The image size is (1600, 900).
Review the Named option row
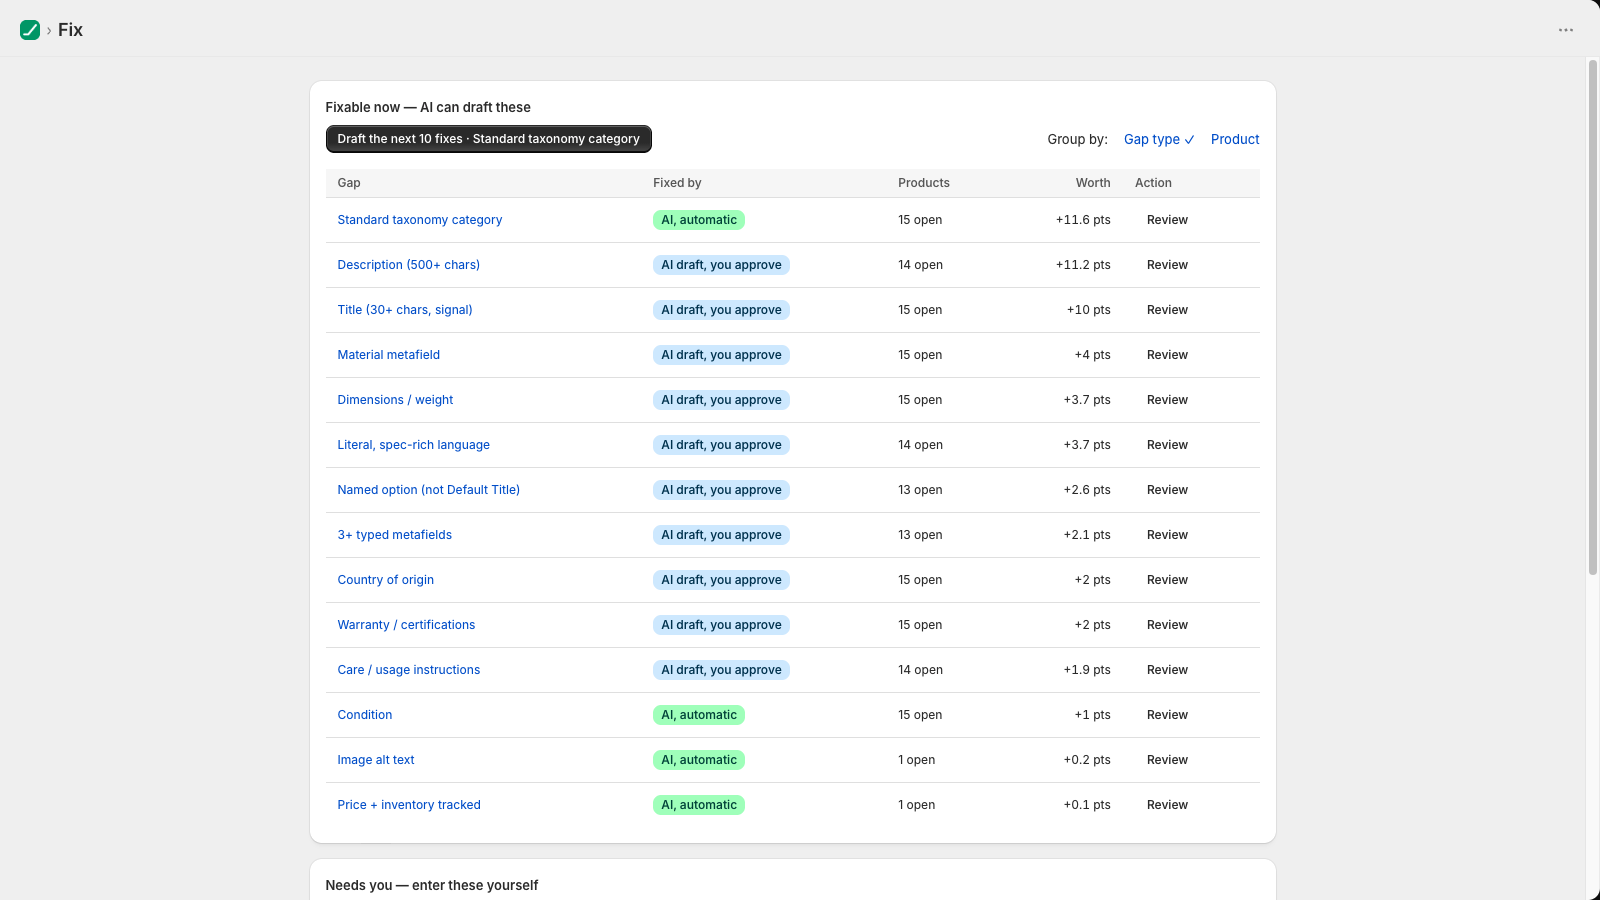[x=1167, y=490]
